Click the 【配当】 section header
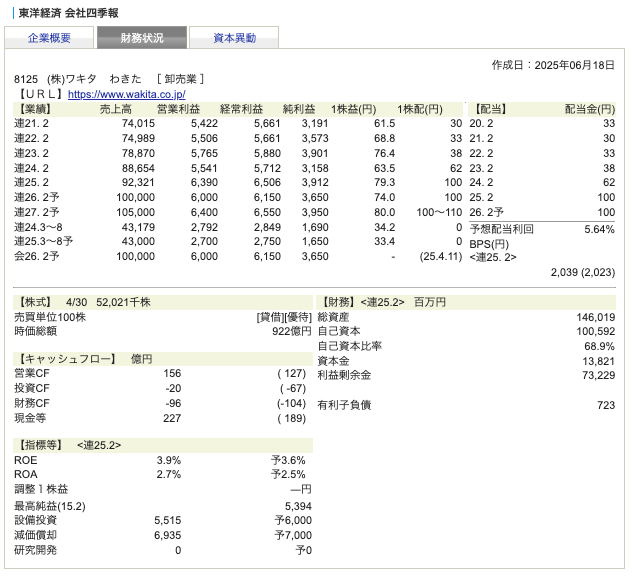The width and height of the screenshot is (632, 576). 491,109
